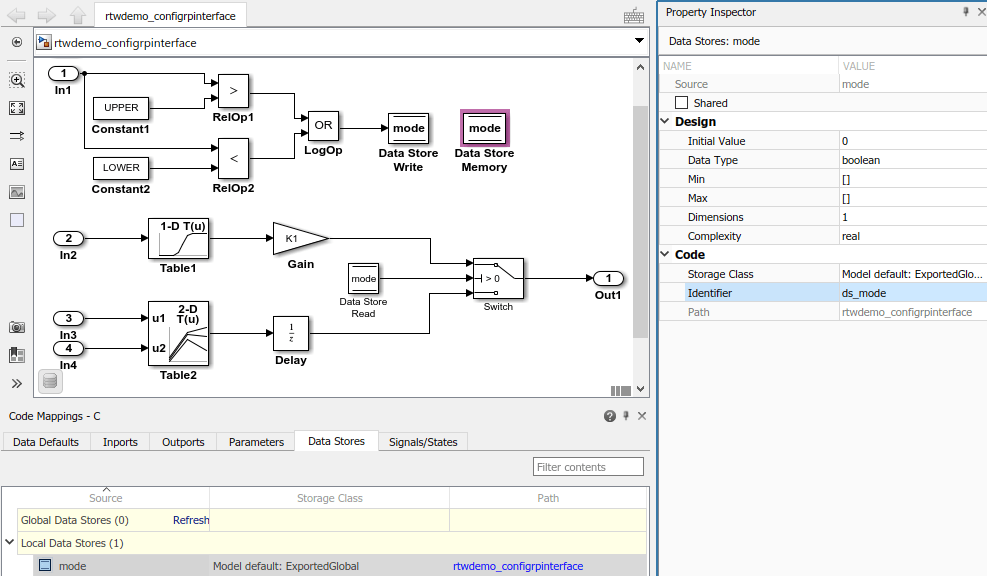This screenshot has height=576, width=987.
Task: Switch to the Signals/States tab
Action: pyautogui.click(x=422, y=441)
